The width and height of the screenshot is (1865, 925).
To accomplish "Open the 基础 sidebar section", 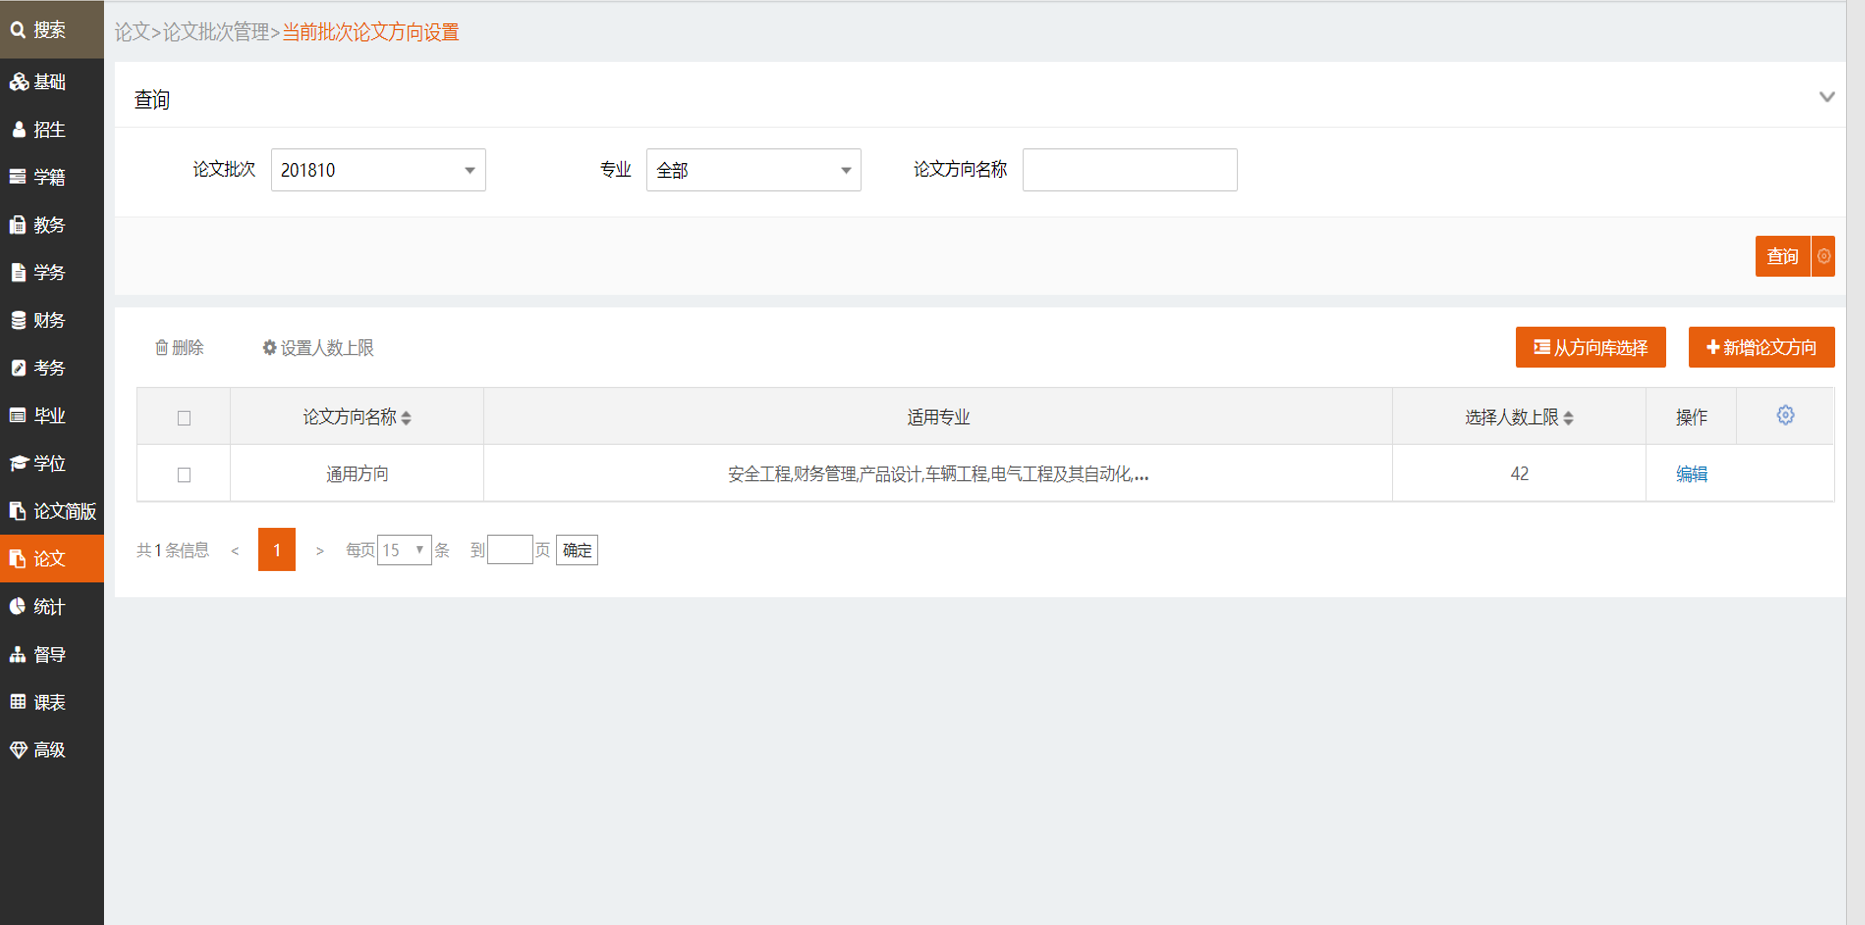I will [51, 82].
